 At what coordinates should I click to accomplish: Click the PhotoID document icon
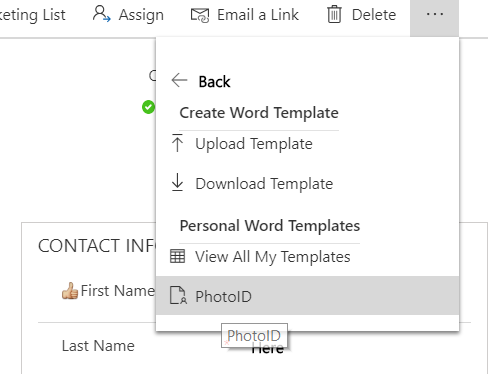178,295
